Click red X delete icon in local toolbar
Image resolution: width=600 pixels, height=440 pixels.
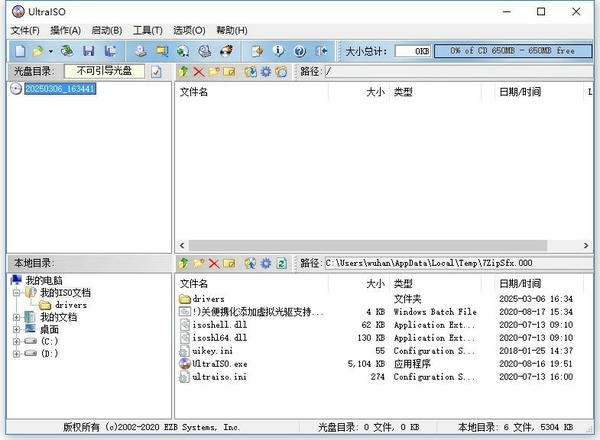(214, 263)
